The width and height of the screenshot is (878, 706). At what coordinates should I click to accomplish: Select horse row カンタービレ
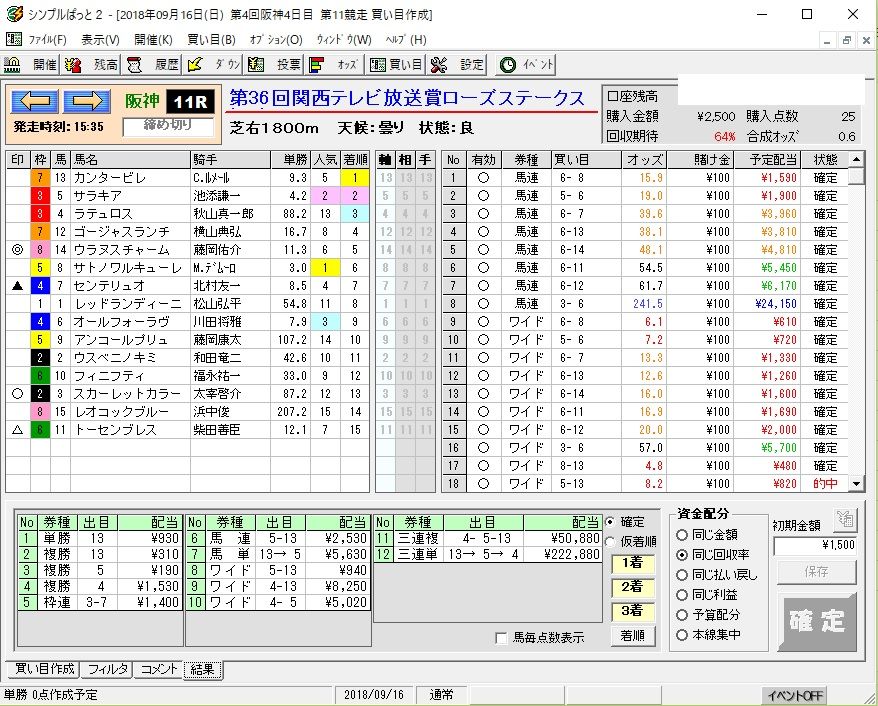coord(188,178)
